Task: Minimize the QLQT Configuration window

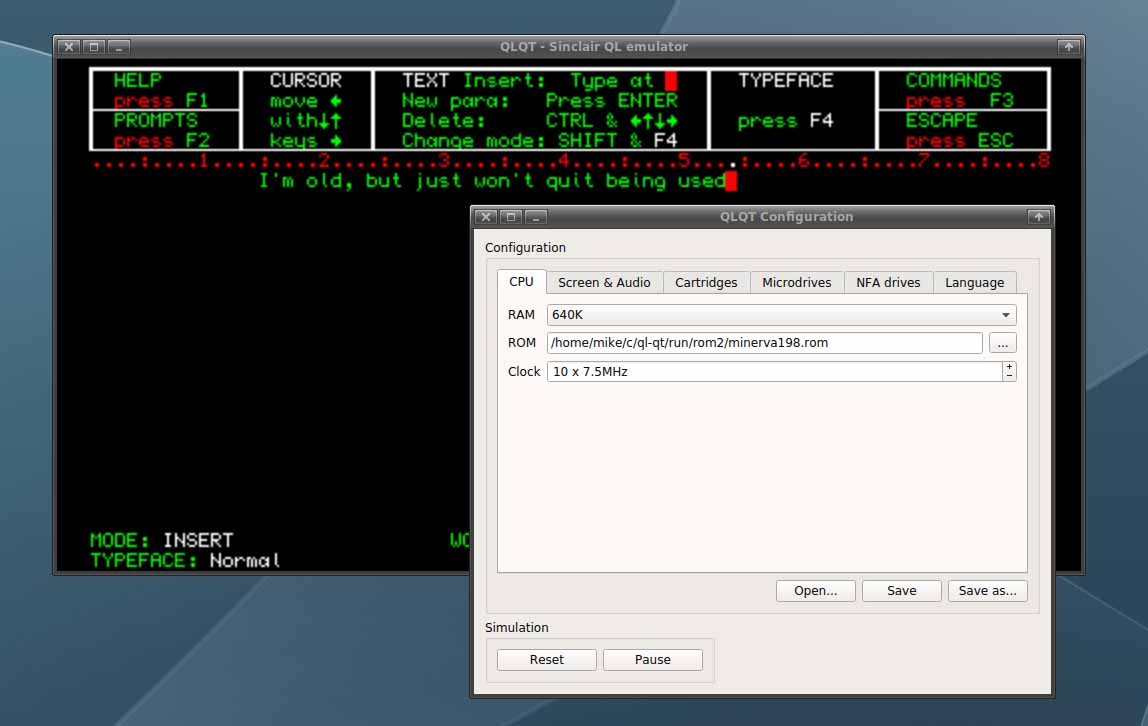Action: (x=536, y=217)
